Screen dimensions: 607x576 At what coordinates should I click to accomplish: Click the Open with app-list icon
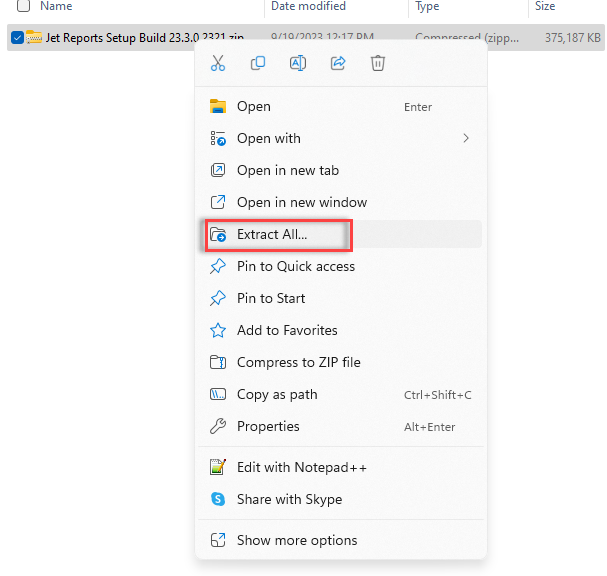click(218, 138)
